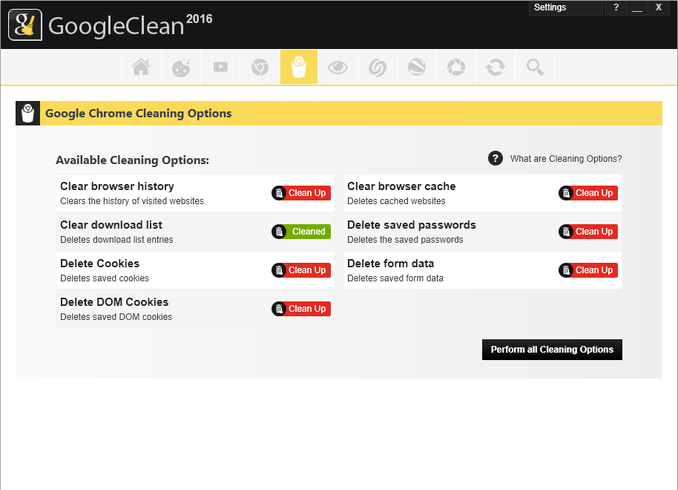The image size is (678, 490).
Task: Open the magnifying glass search icon
Action: tap(535, 67)
